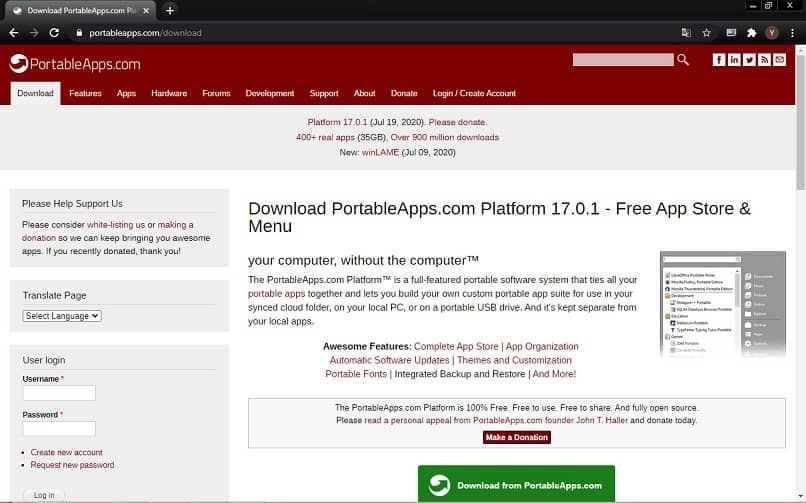Click the Please donate link
Image resolution: width=806 pixels, height=503 pixels.
[x=457, y=122]
